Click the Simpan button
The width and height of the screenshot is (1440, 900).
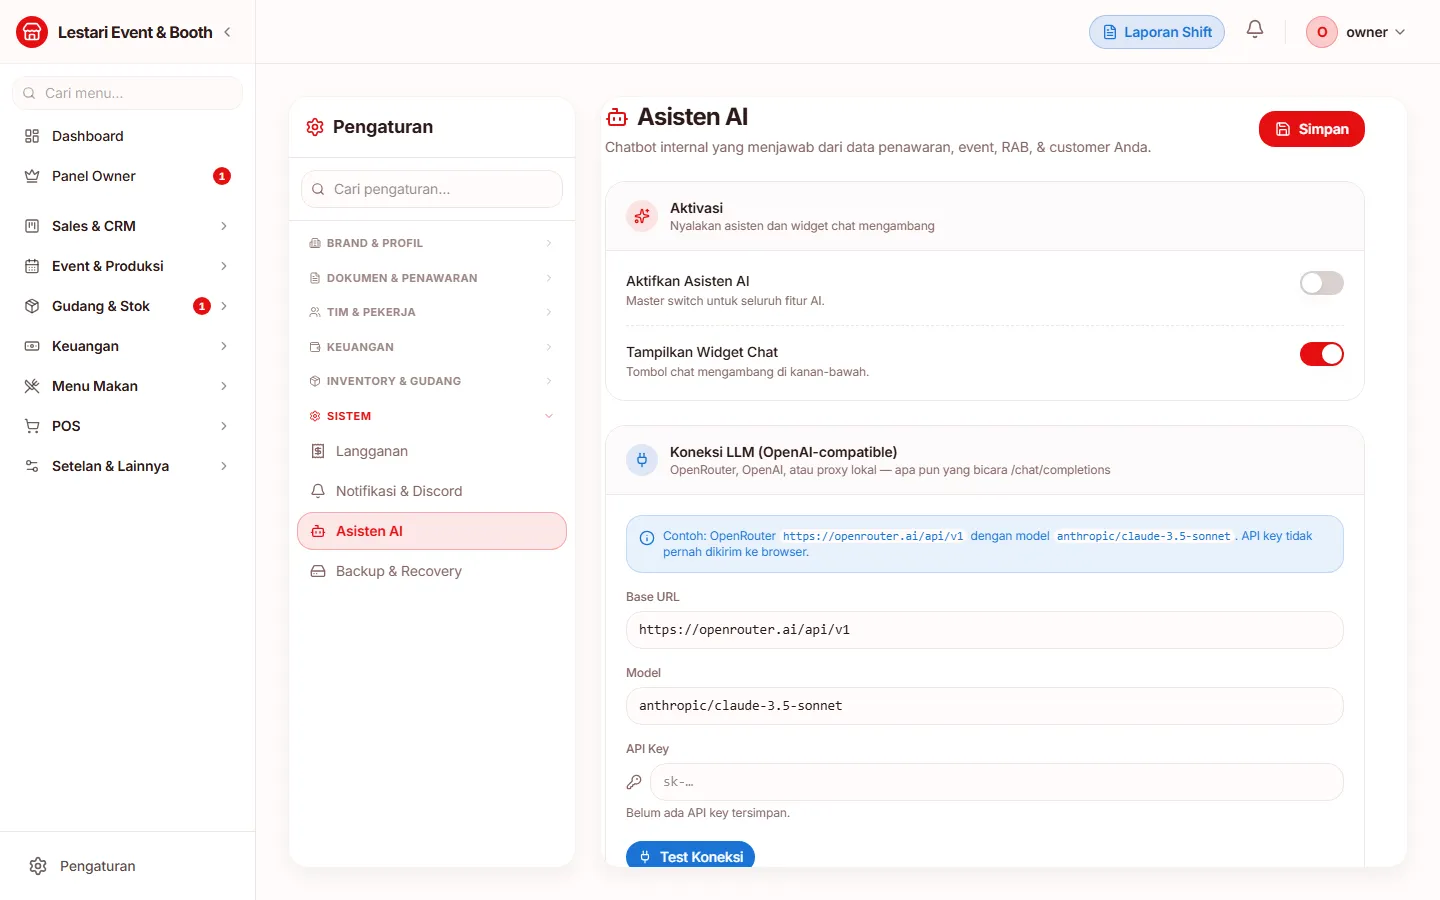point(1311,129)
